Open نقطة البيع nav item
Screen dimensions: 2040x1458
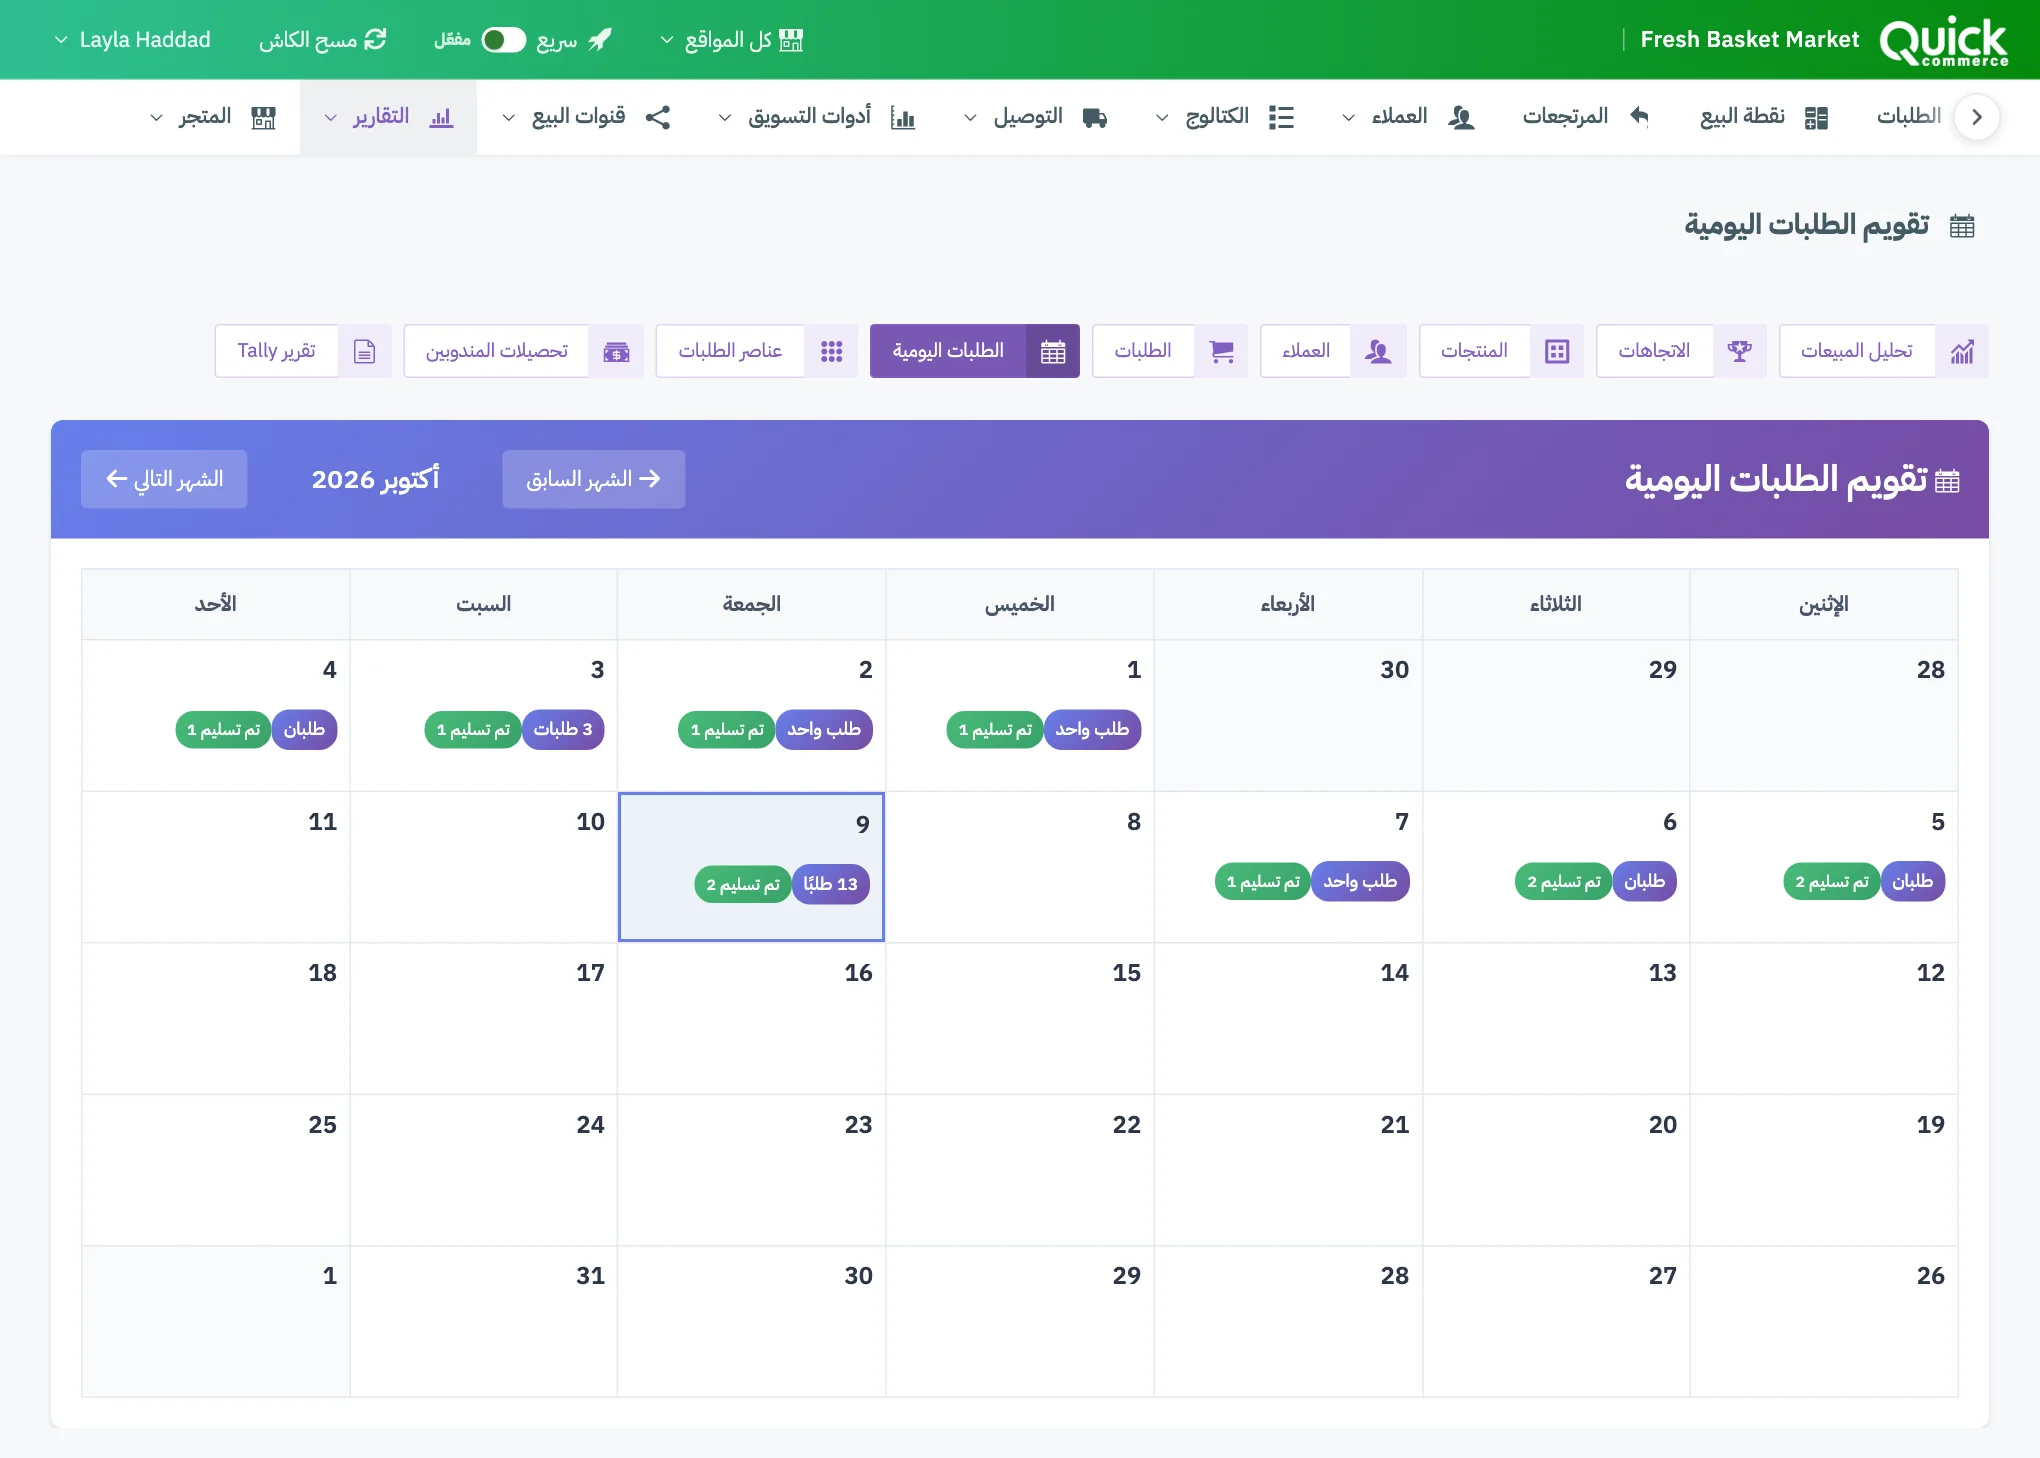tap(1764, 117)
